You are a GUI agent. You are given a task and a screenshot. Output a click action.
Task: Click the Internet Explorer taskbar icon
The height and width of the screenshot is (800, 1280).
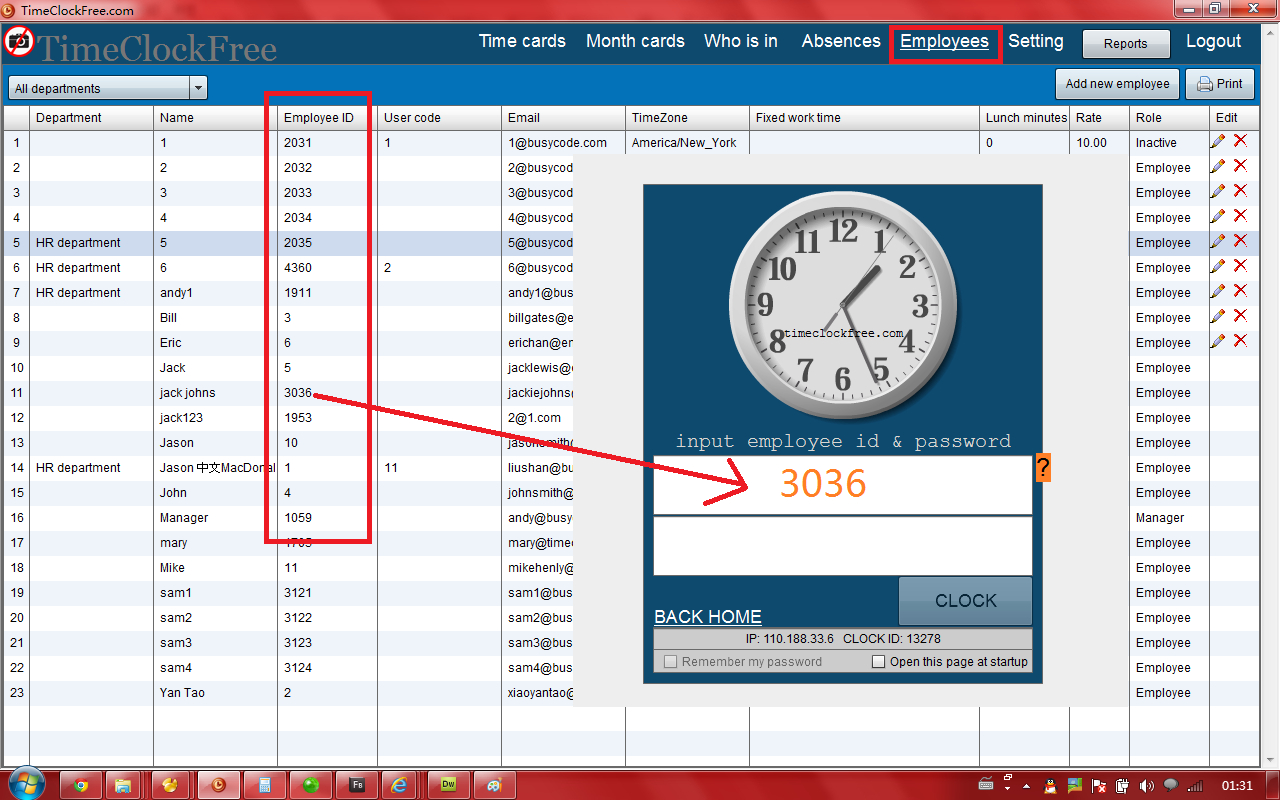[x=399, y=785]
